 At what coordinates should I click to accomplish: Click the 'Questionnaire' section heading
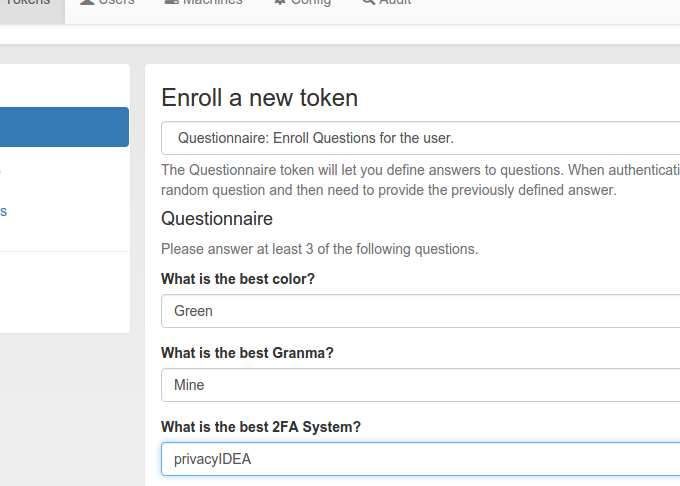pos(217,219)
